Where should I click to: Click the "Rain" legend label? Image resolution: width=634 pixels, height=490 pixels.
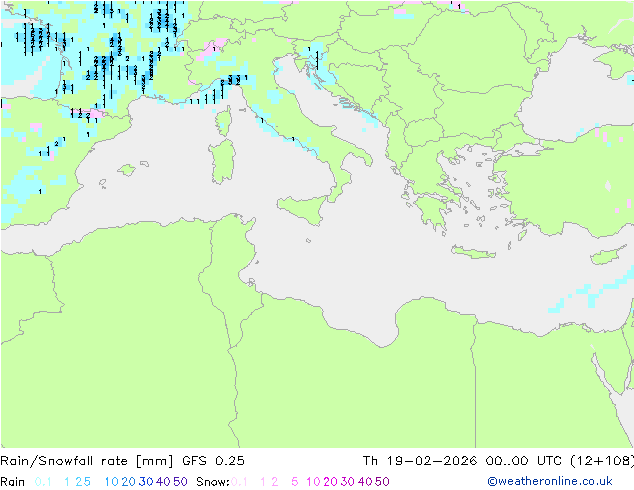pyautogui.click(x=13, y=482)
